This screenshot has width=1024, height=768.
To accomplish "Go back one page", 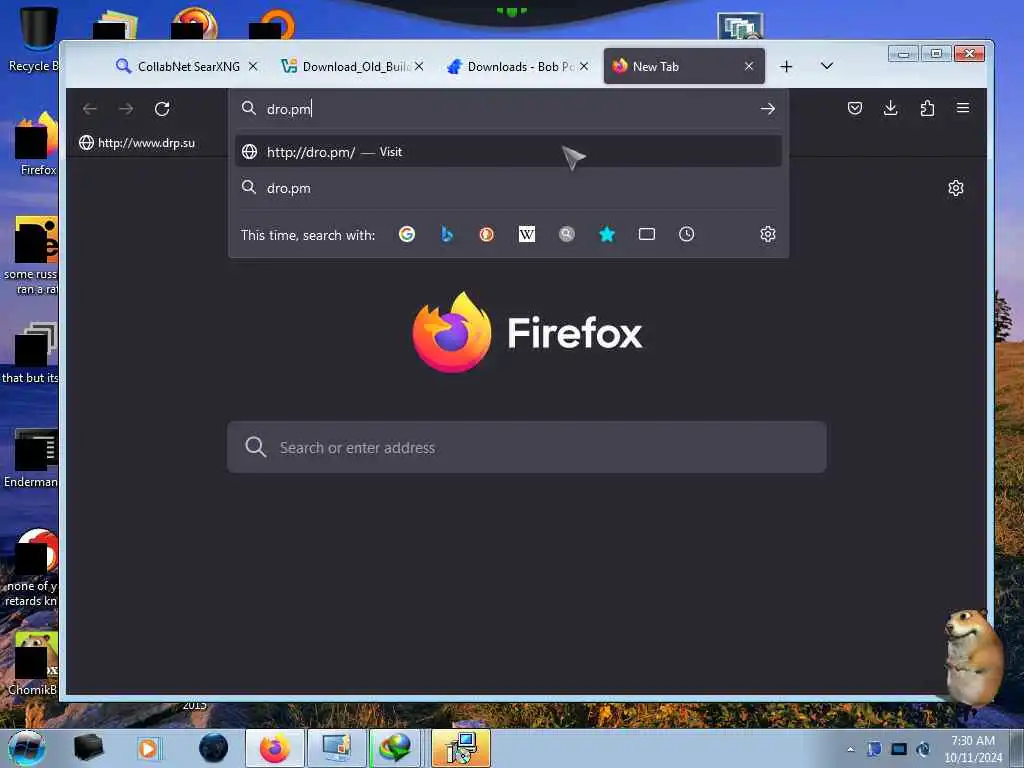I will tap(90, 108).
